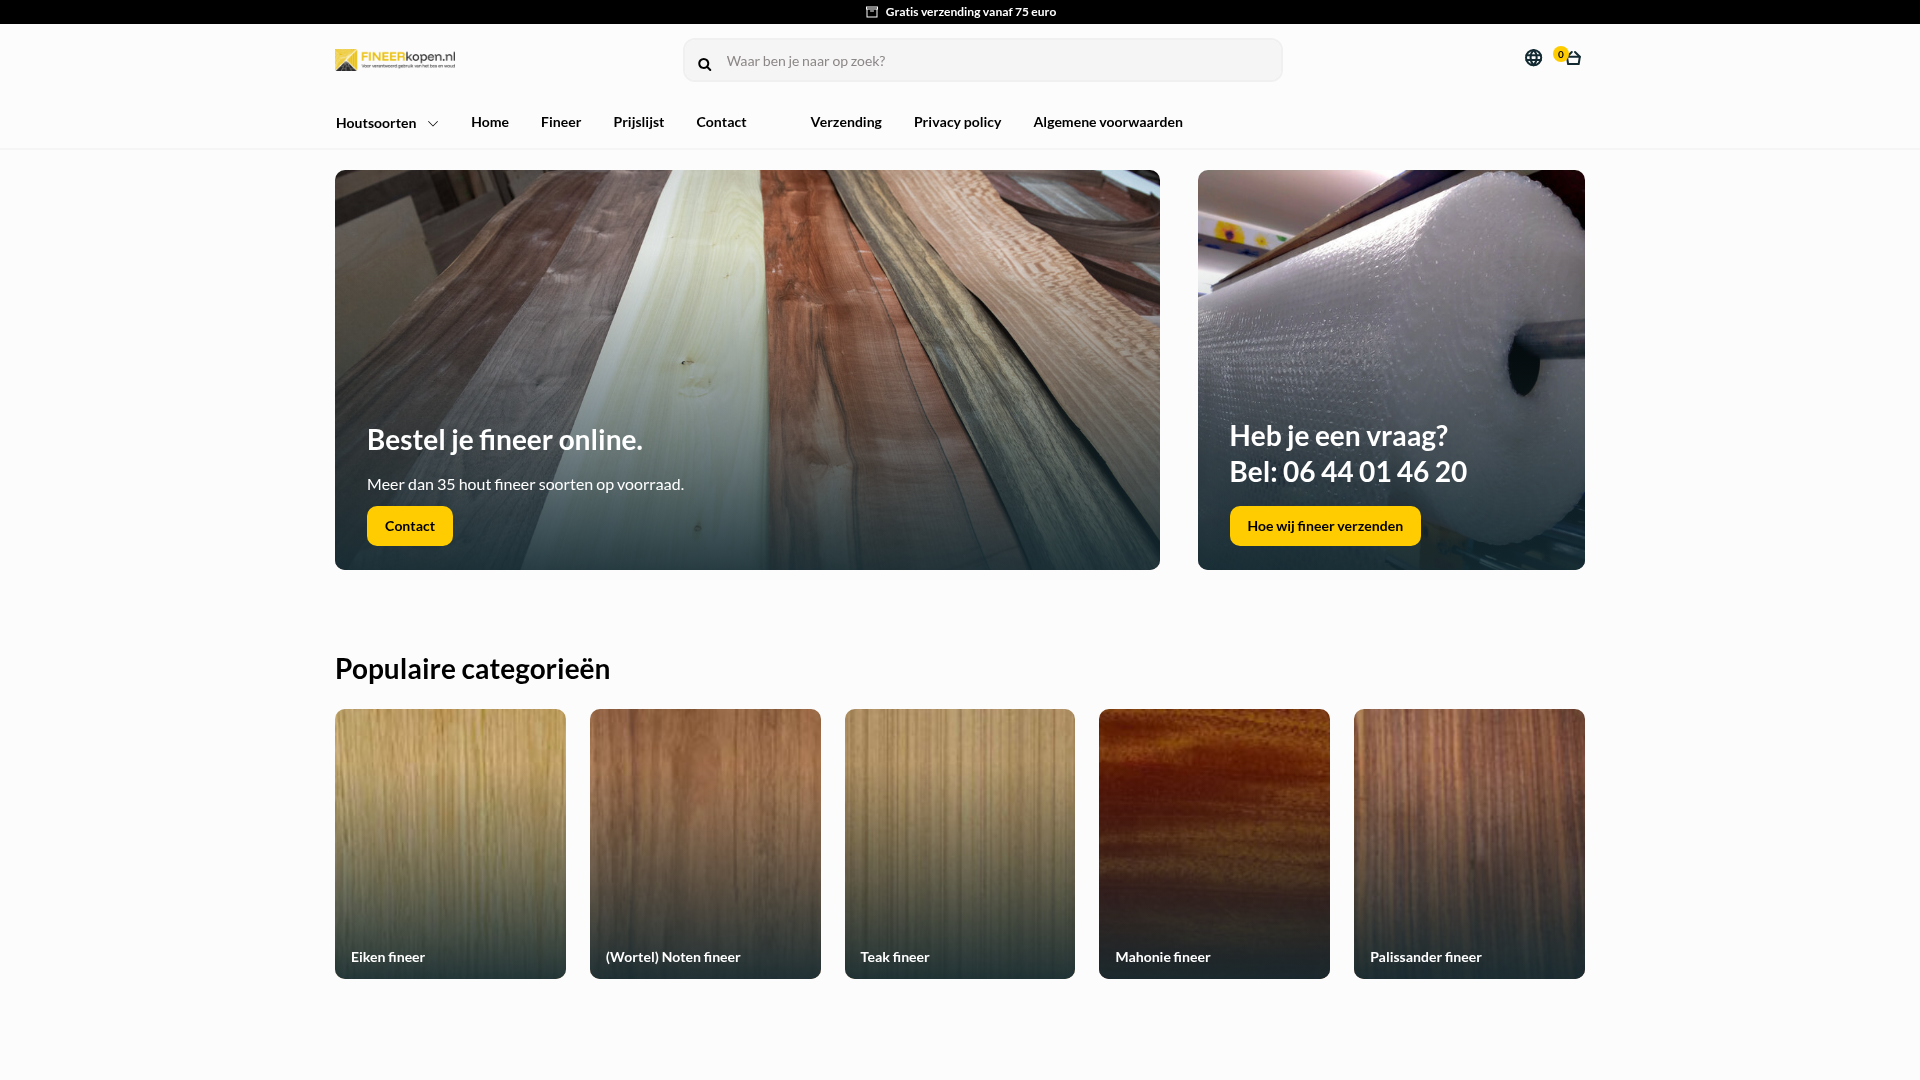The width and height of the screenshot is (1920, 1080).
Task: Open the language globe icon
Action: (x=1533, y=58)
